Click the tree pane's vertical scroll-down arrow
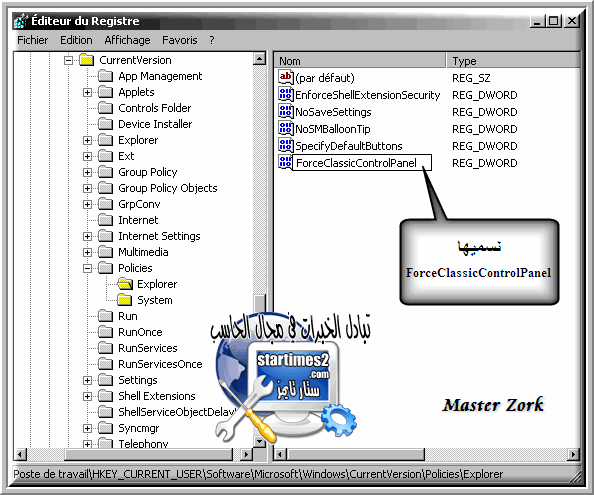Image resolution: width=594 pixels, height=495 pixels. pyautogui.click(x=259, y=442)
